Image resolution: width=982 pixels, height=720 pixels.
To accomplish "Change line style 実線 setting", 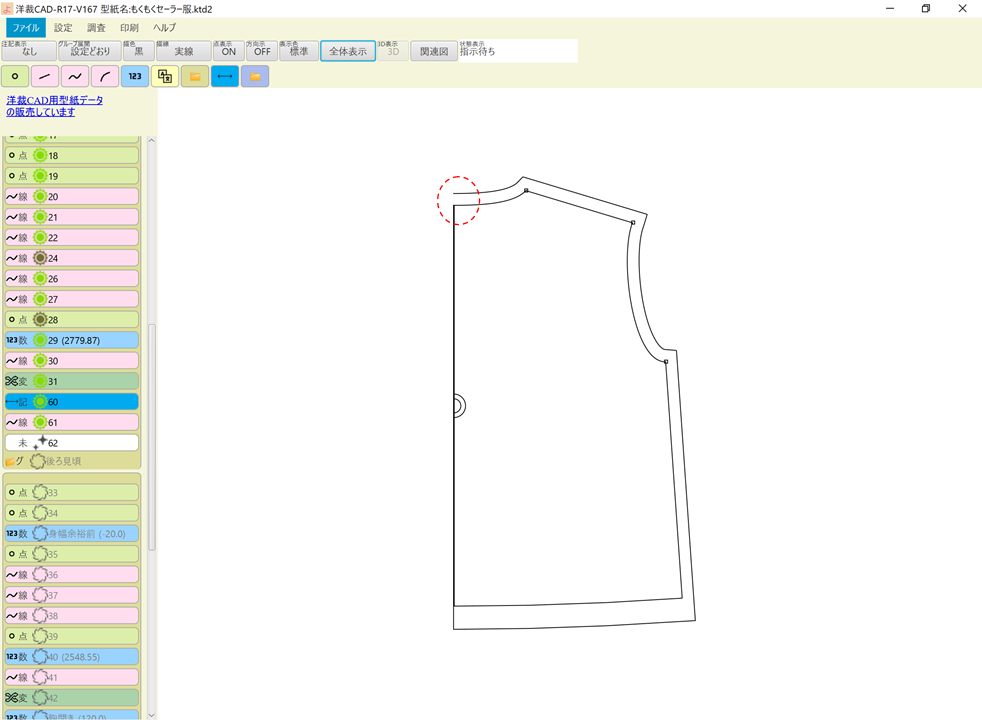I will (183, 51).
